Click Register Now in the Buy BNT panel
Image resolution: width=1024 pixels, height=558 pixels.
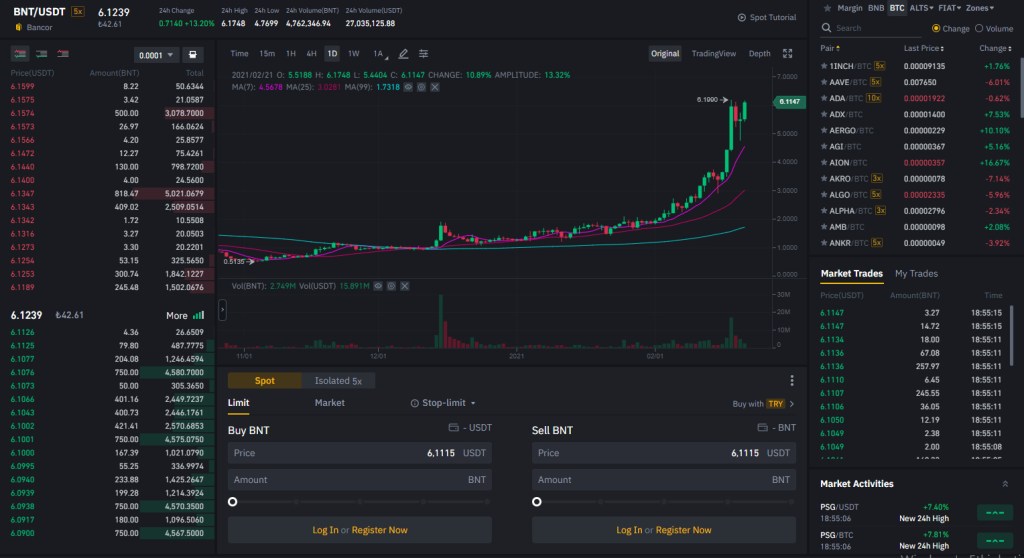coord(379,530)
